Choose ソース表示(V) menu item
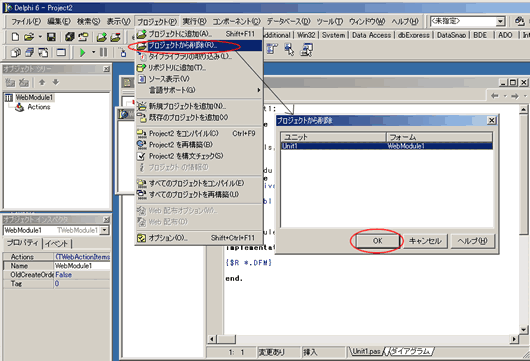The width and height of the screenshot is (530, 361). 199,79
